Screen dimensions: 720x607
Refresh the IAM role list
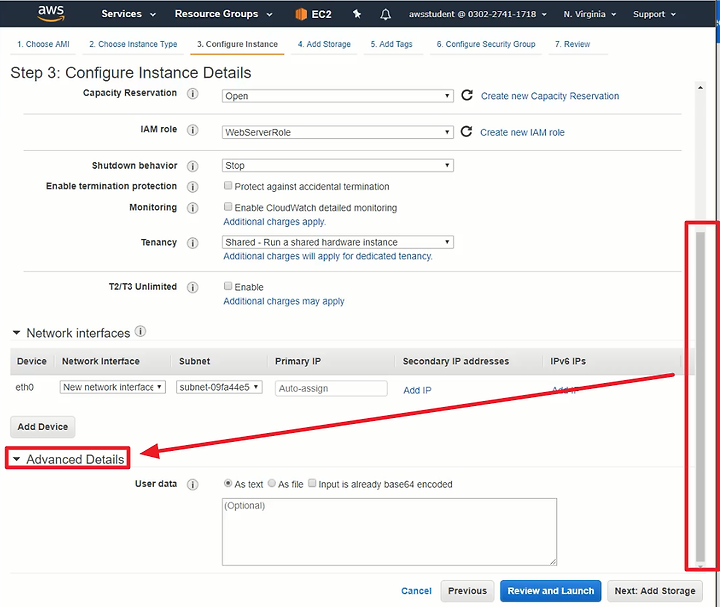pyautogui.click(x=466, y=131)
